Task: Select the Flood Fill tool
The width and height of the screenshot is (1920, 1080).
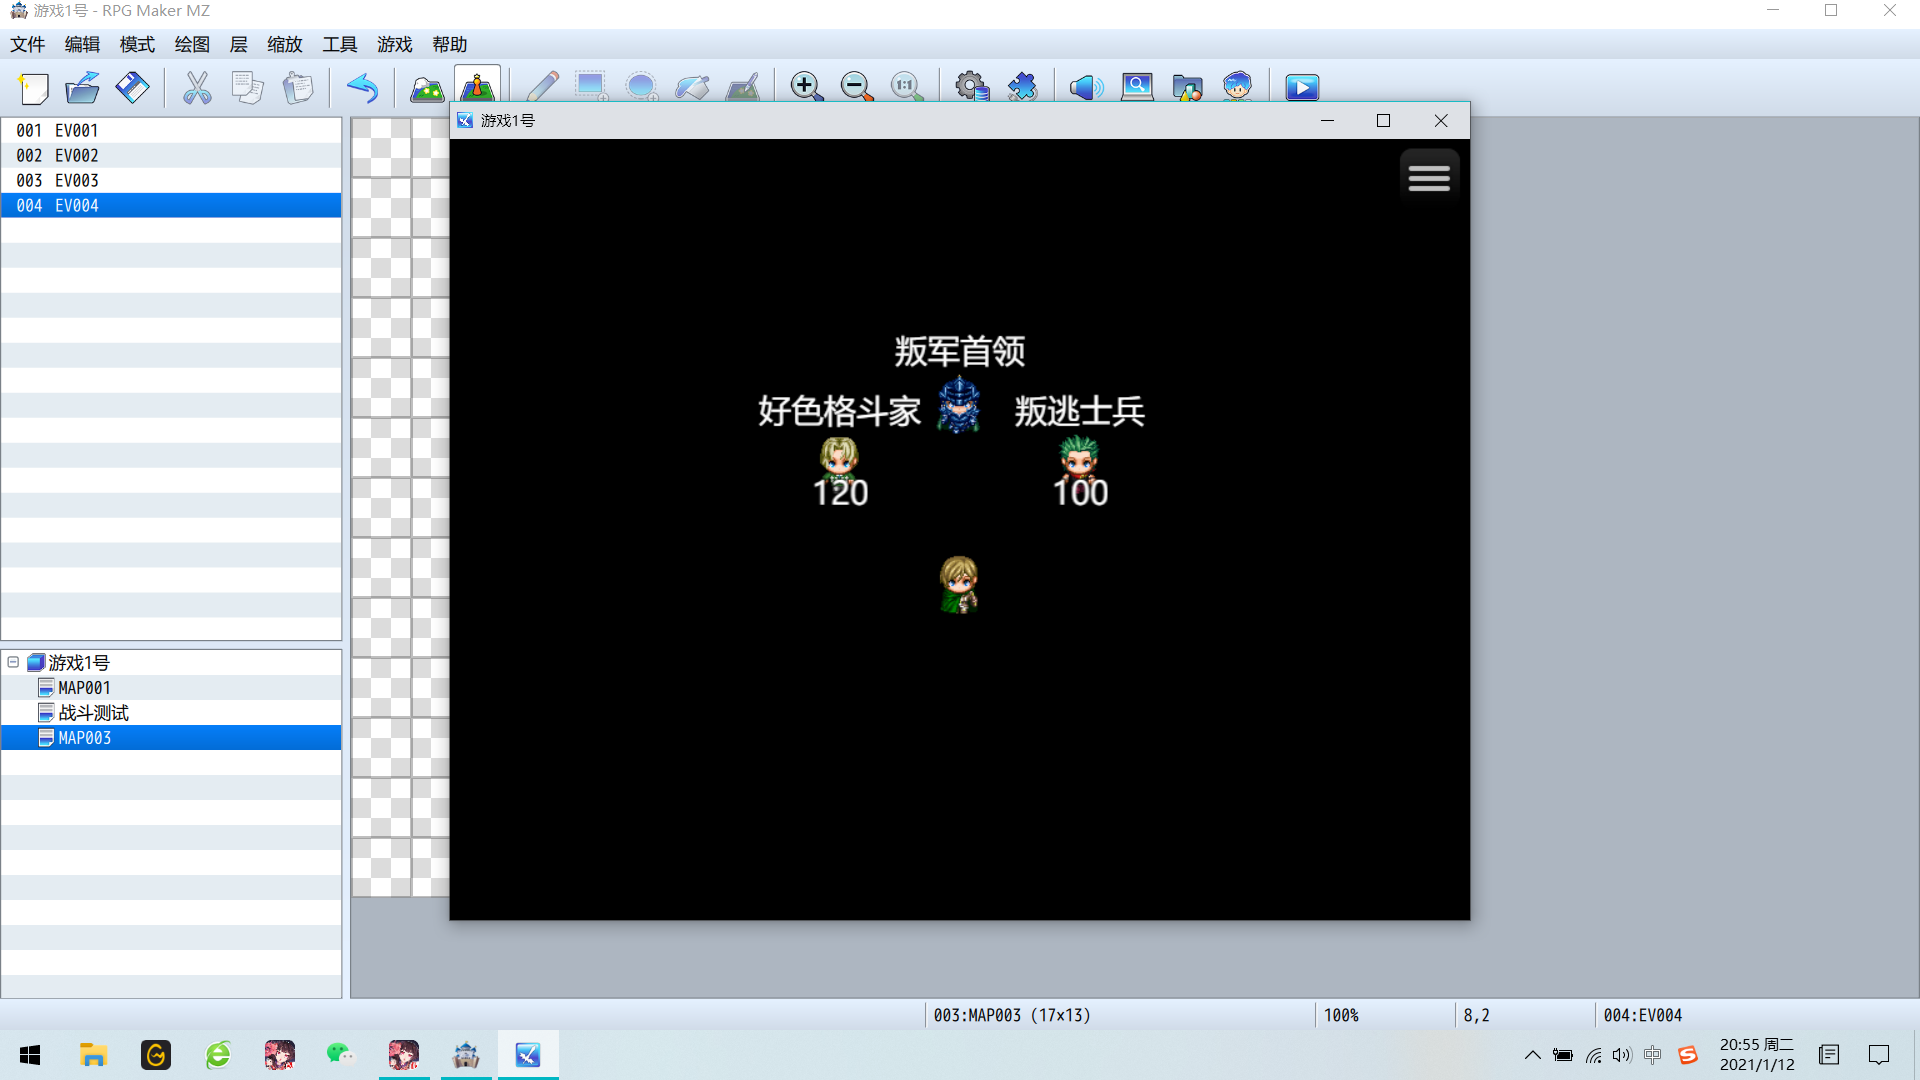Action: click(x=692, y=88)
